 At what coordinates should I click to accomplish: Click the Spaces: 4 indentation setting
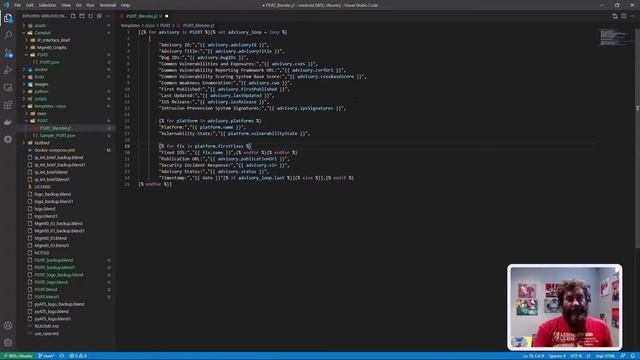click(x=557, y=356)
